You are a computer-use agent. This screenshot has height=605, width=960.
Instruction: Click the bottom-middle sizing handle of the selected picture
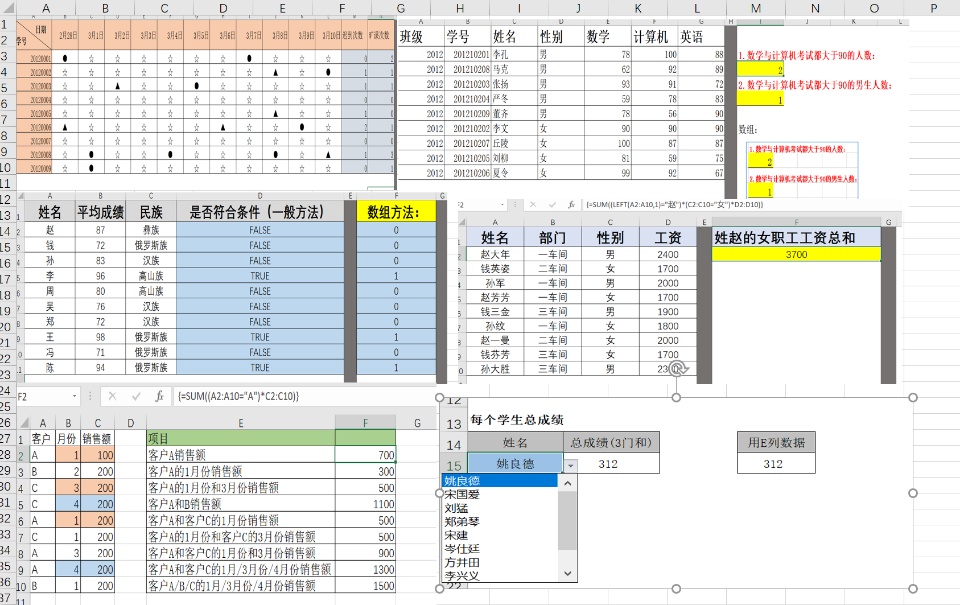[676, 588]
